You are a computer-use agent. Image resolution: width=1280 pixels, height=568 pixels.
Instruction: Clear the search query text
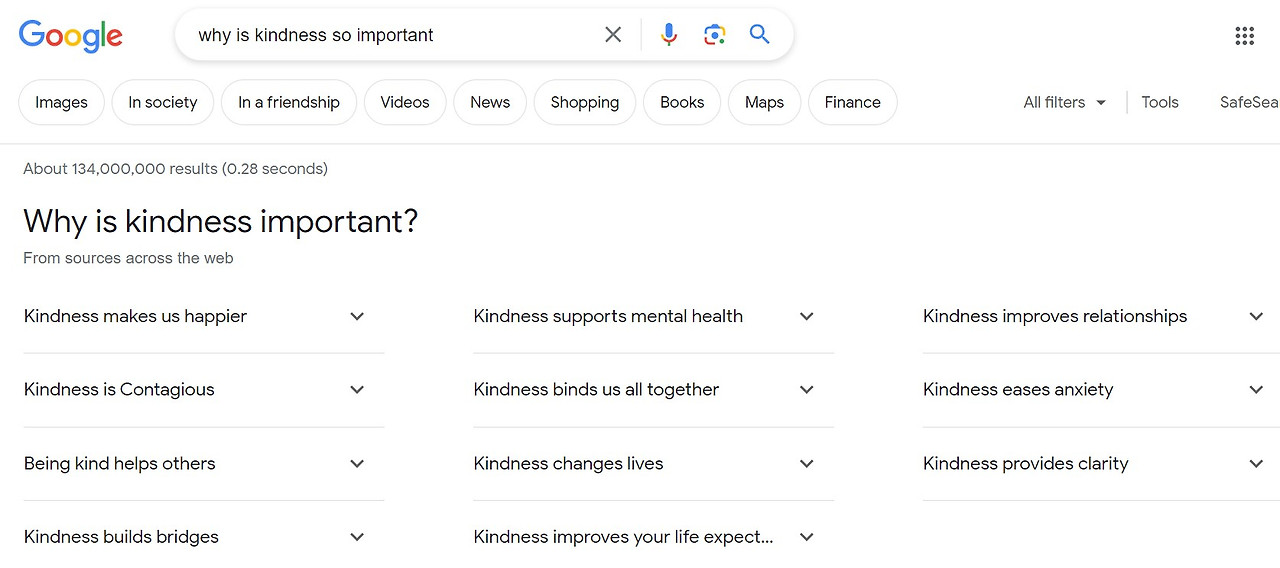point(613,35)
